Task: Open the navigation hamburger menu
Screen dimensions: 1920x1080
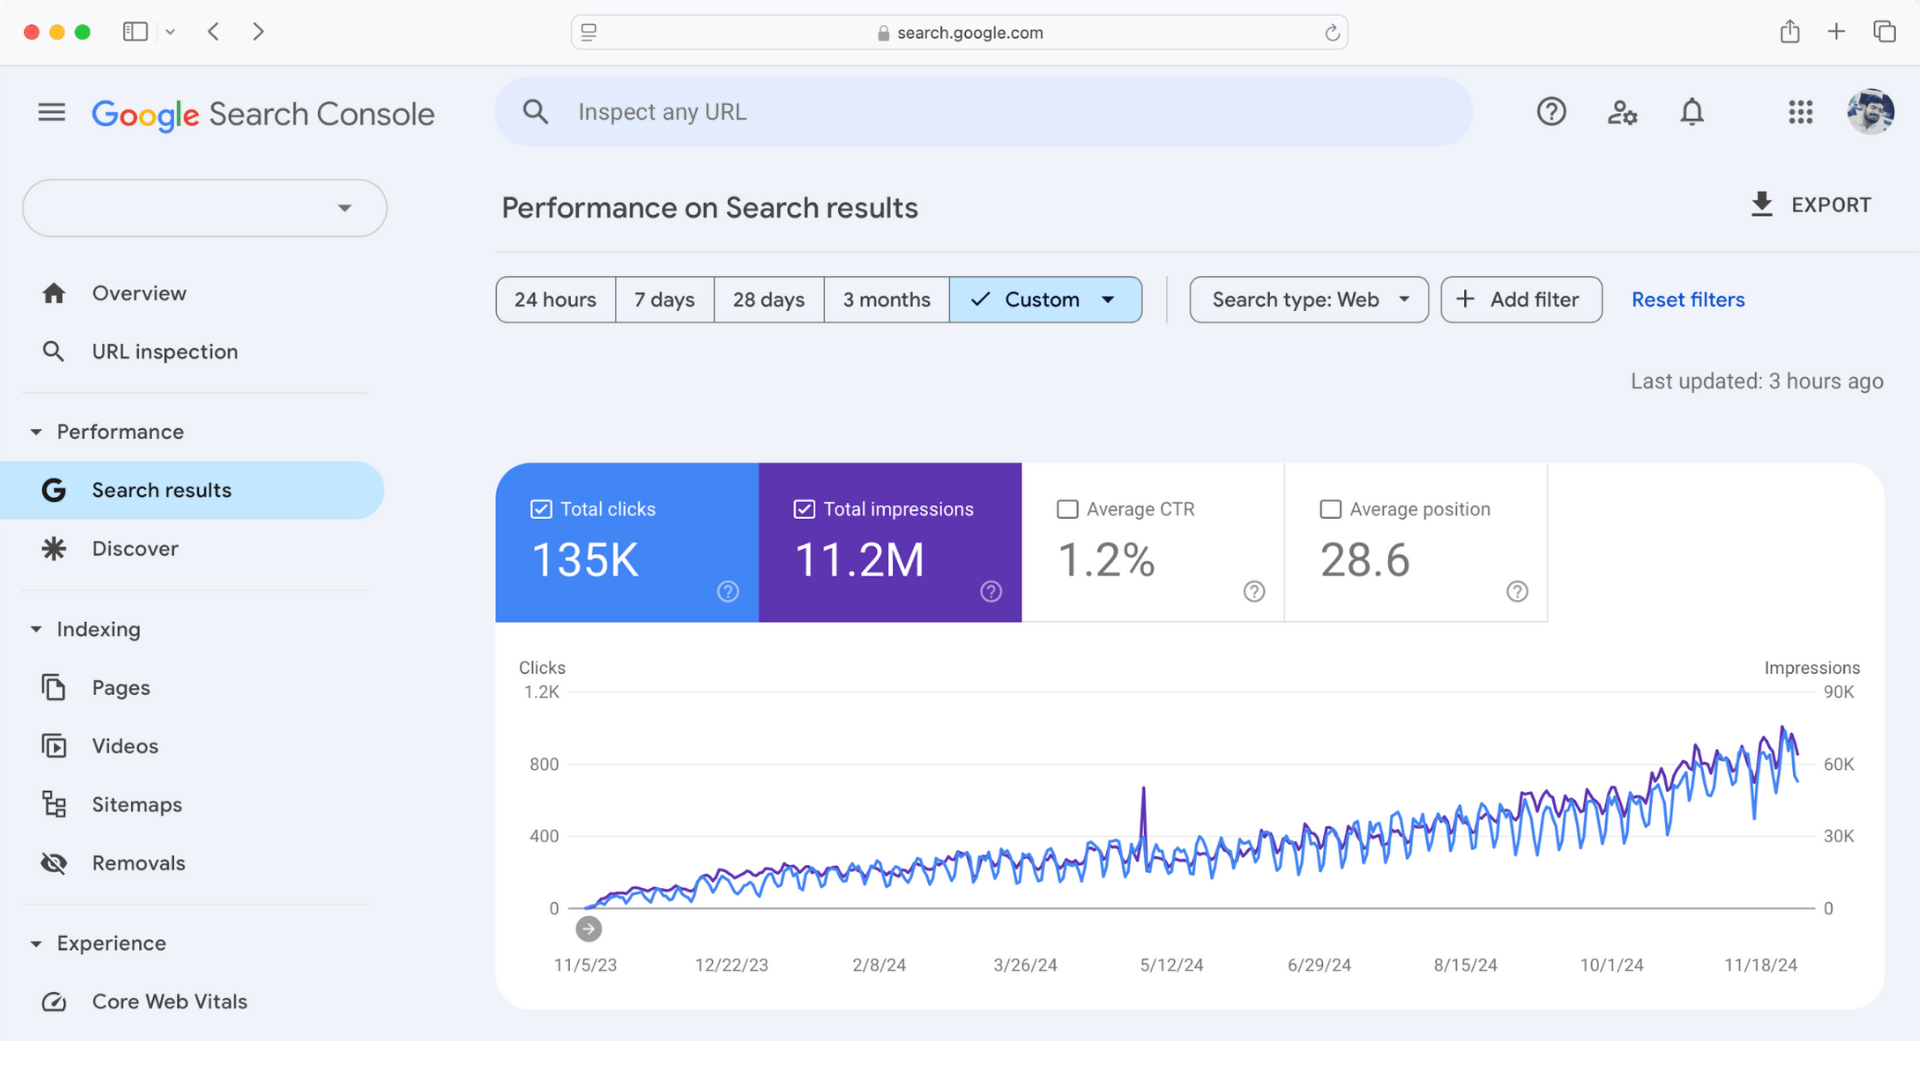Action: [x=50, y=112]
